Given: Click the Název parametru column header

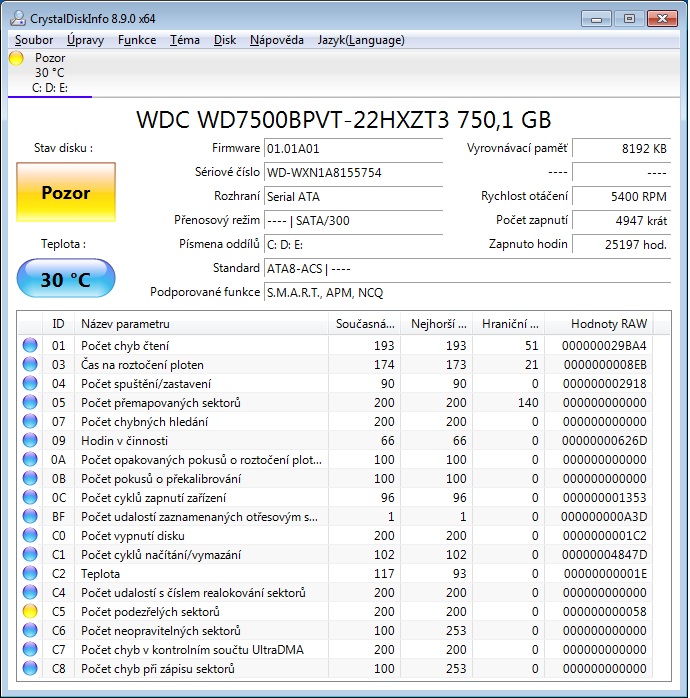Looking at the screenshot, I should click(200, 324).
